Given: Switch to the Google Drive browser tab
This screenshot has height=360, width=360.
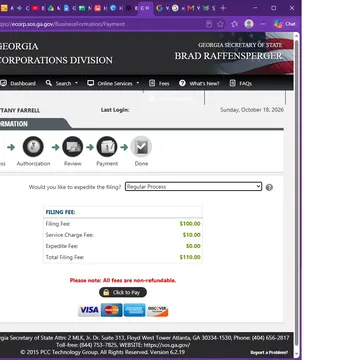Looking at the screenshot, I should tap(51, 8).
